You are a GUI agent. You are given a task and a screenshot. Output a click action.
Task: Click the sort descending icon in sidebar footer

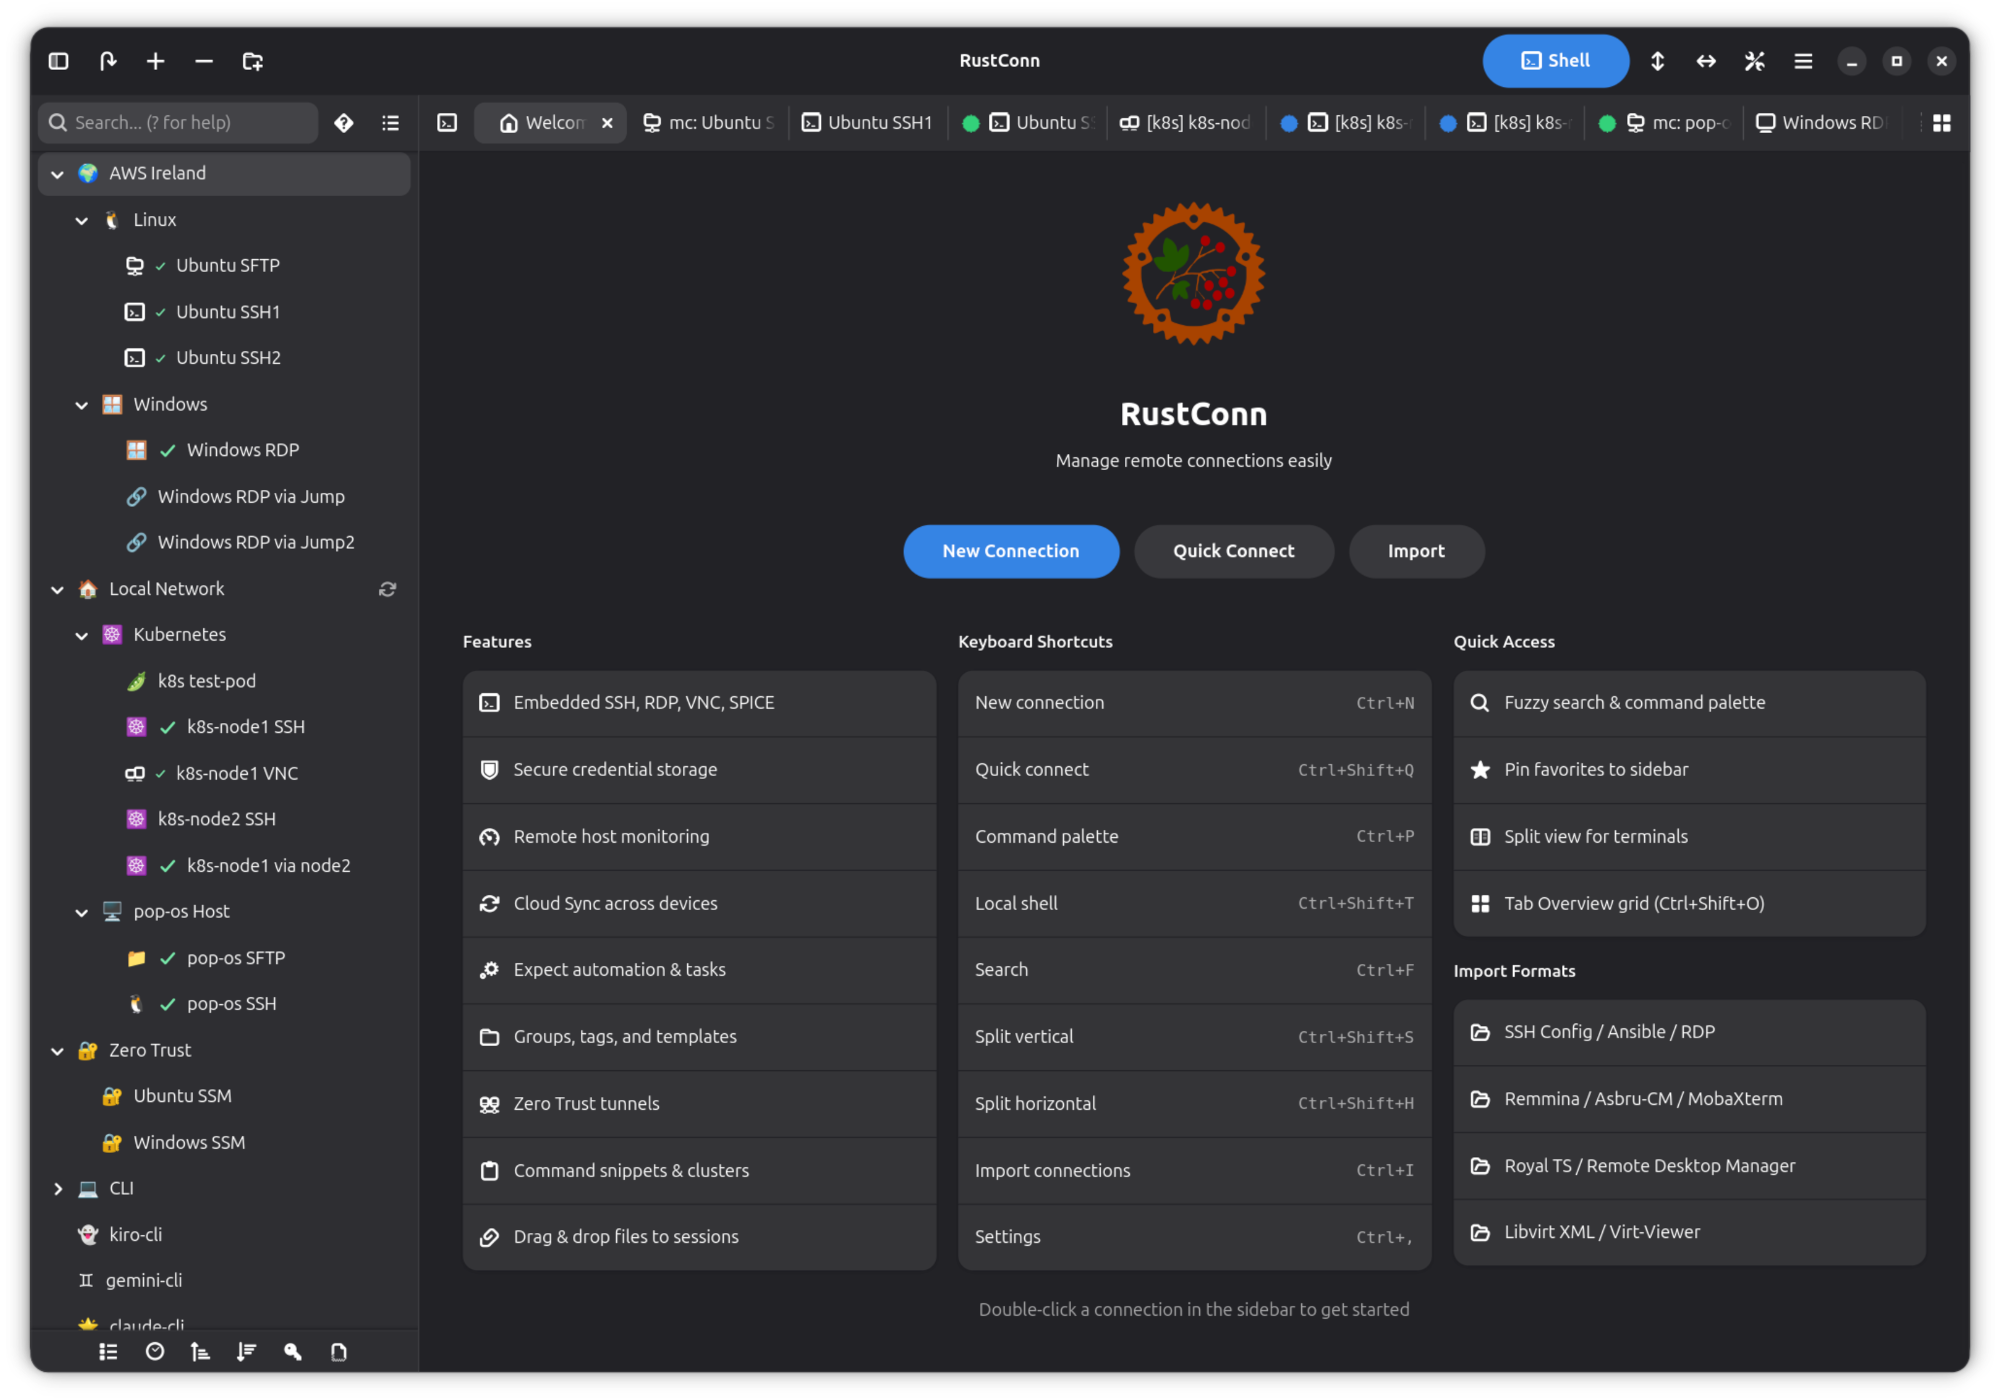point(246,1352)
